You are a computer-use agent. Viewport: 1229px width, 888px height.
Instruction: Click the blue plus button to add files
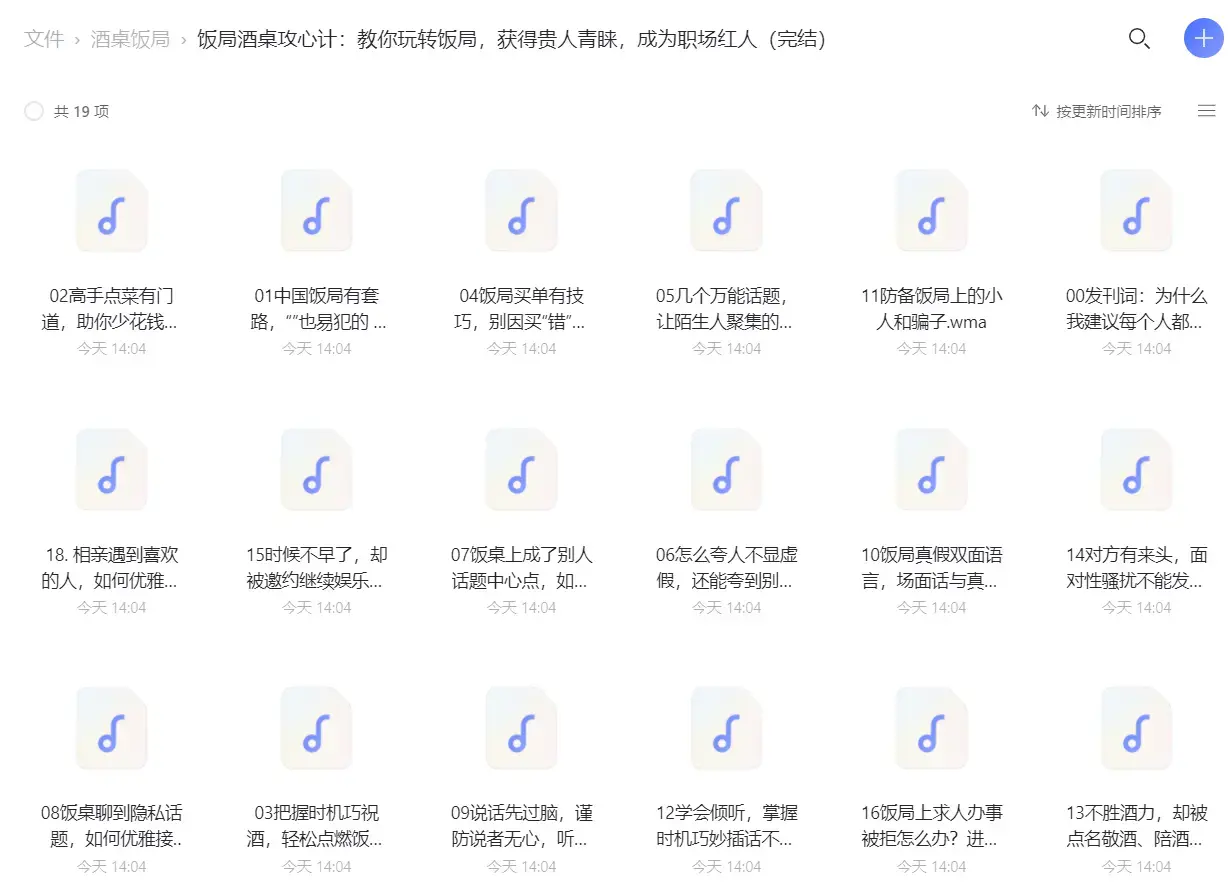pos(1202,39)
